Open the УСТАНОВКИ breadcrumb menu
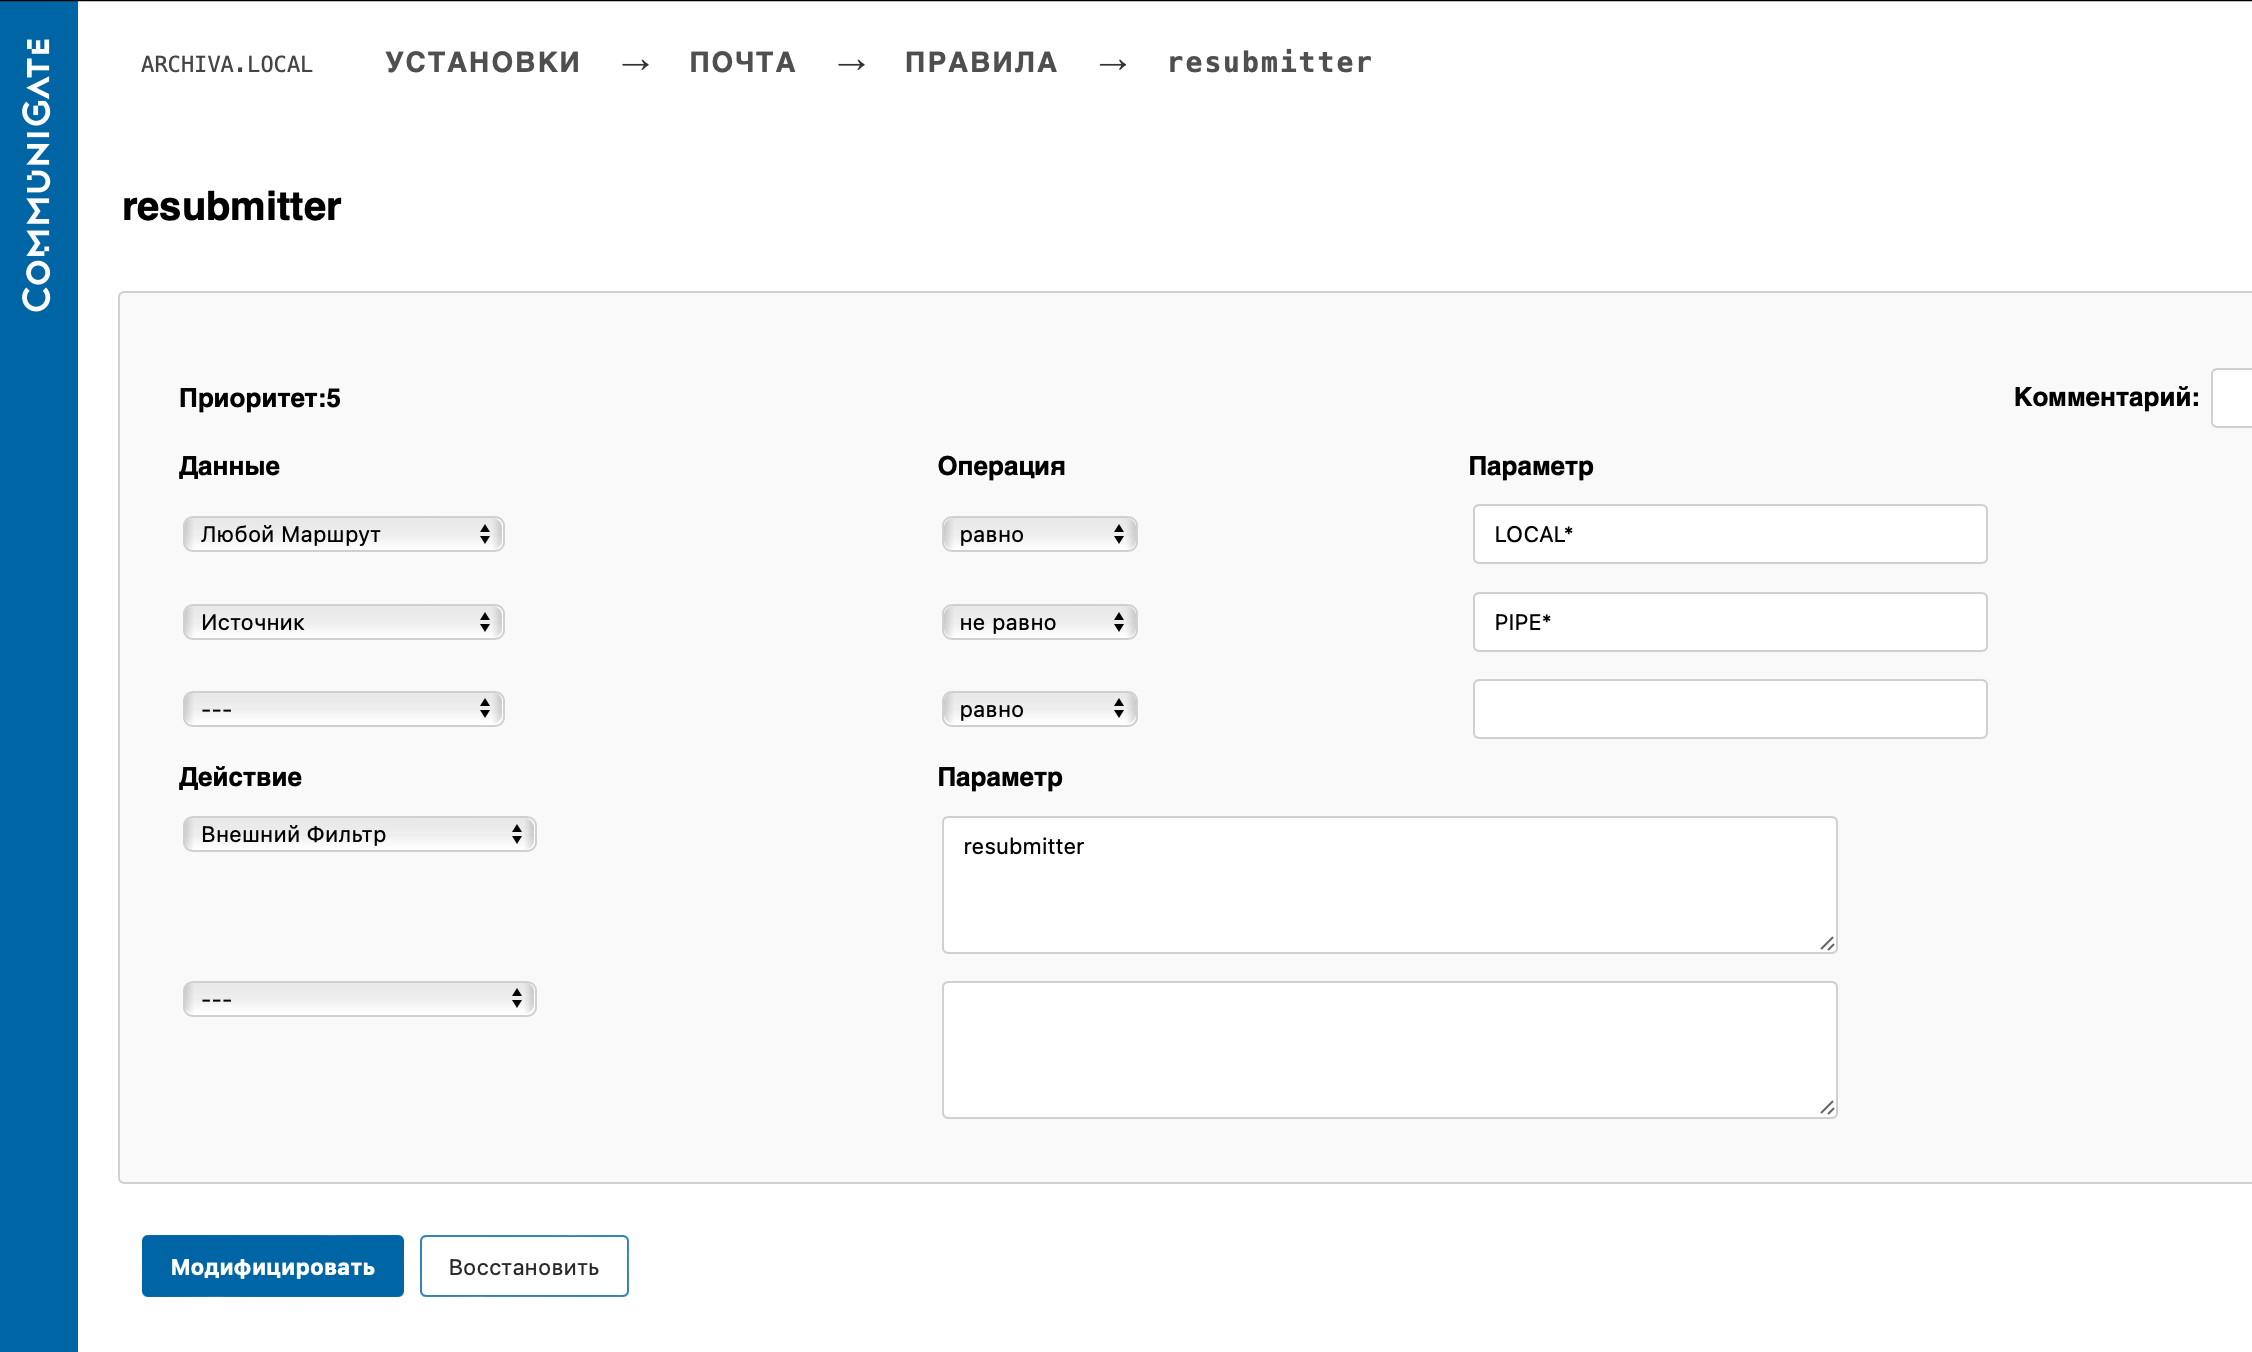The height and width of the screenshot is (1352, 2252). coord(482,62)
